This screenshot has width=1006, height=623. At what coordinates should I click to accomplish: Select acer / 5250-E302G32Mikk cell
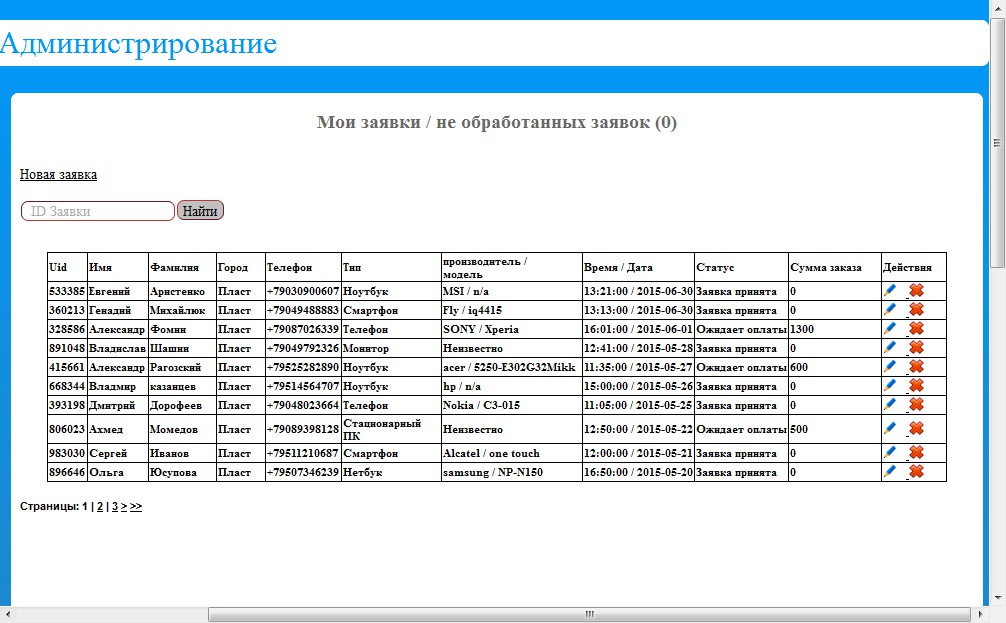[511, 367]
